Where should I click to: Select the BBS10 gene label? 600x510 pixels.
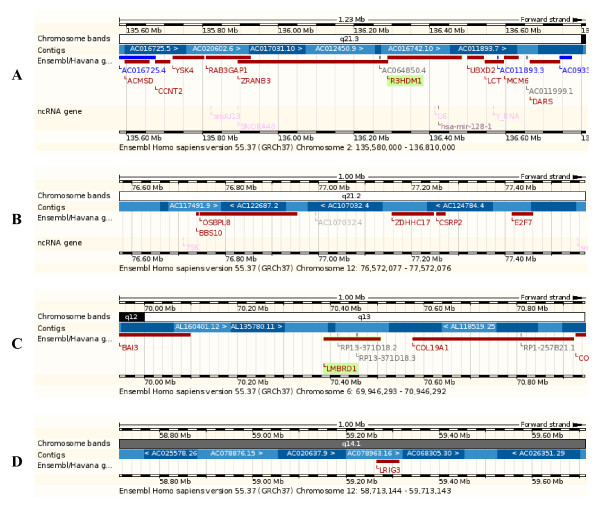(x=210, y=233)
